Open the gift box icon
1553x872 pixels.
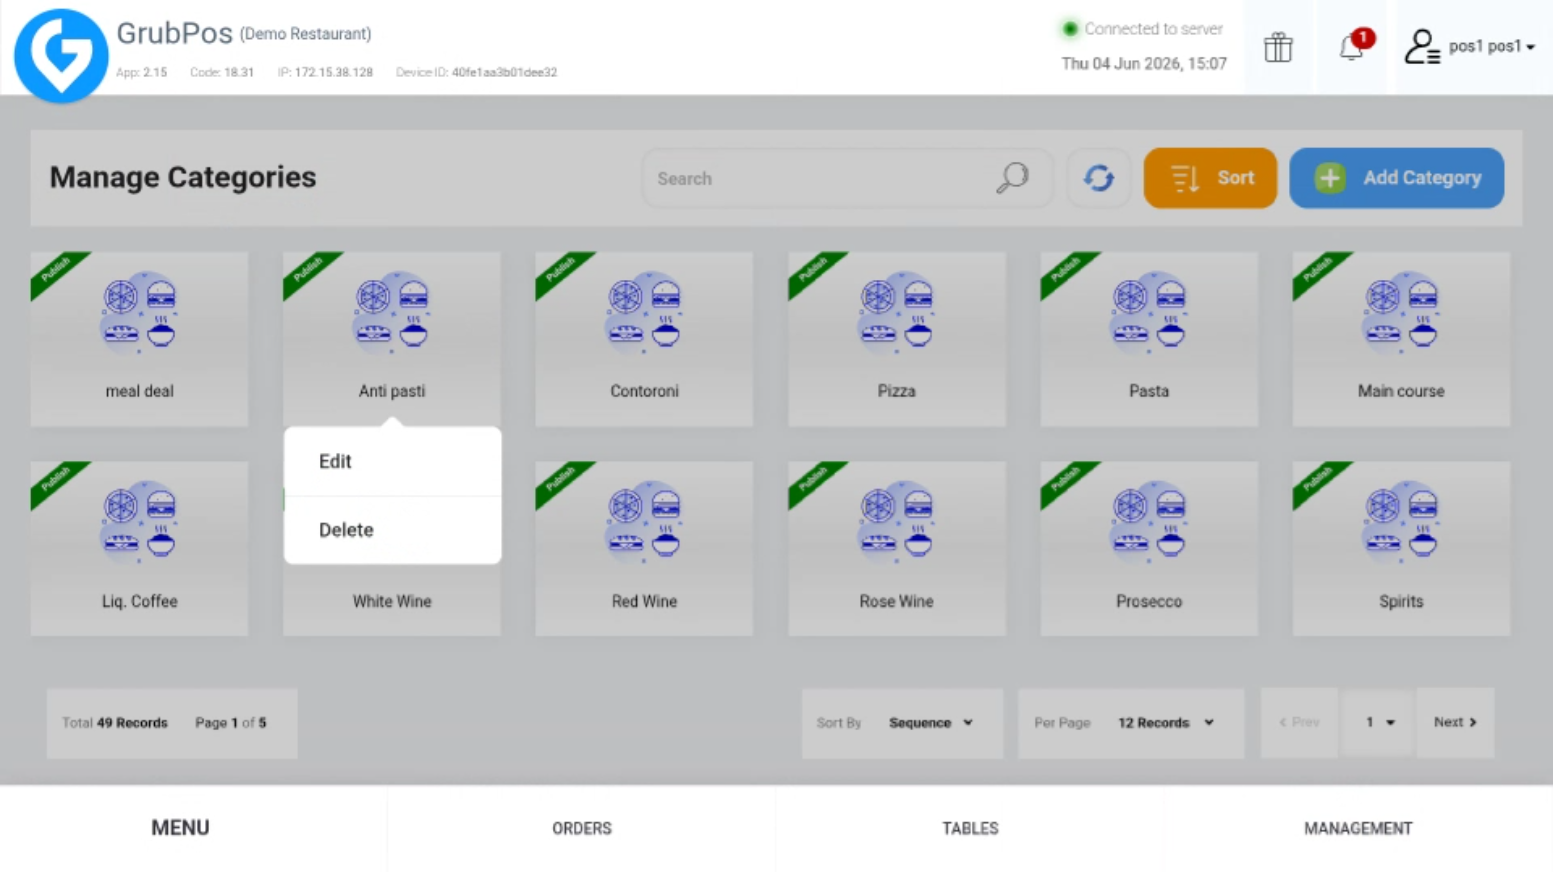(x=1278, y=47)
